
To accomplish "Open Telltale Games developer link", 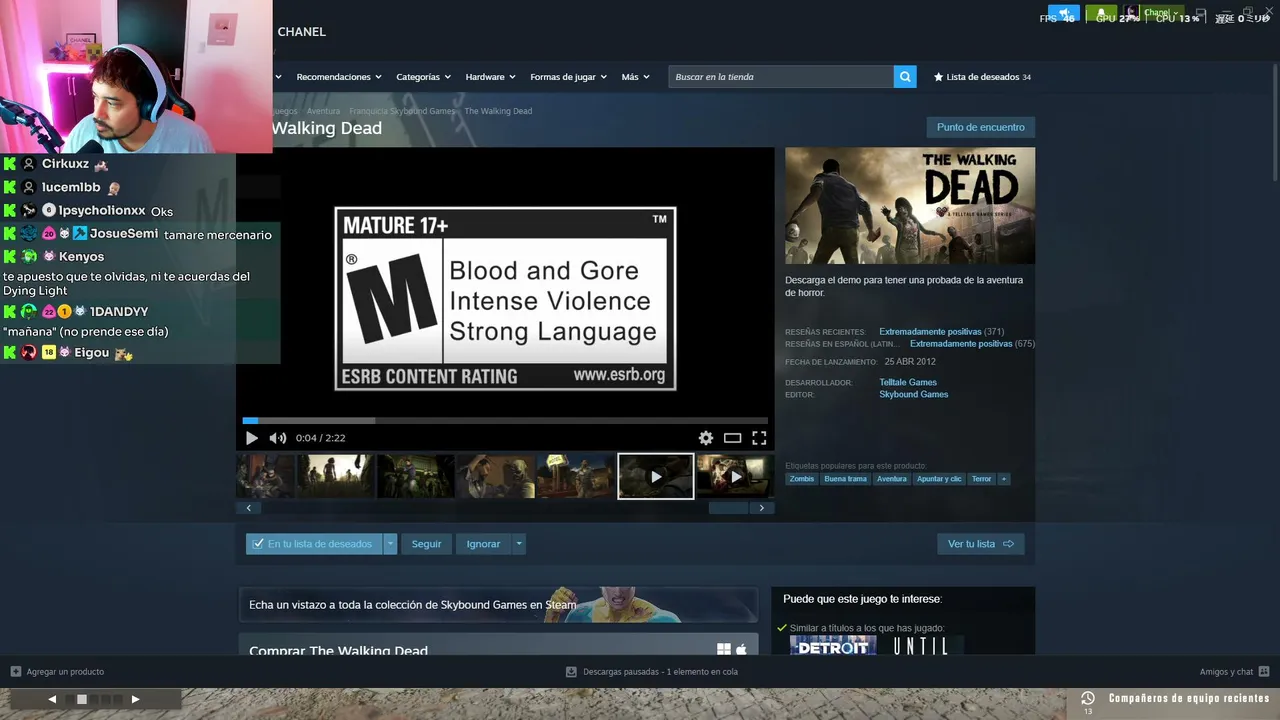I will click(x=908, y=382).
